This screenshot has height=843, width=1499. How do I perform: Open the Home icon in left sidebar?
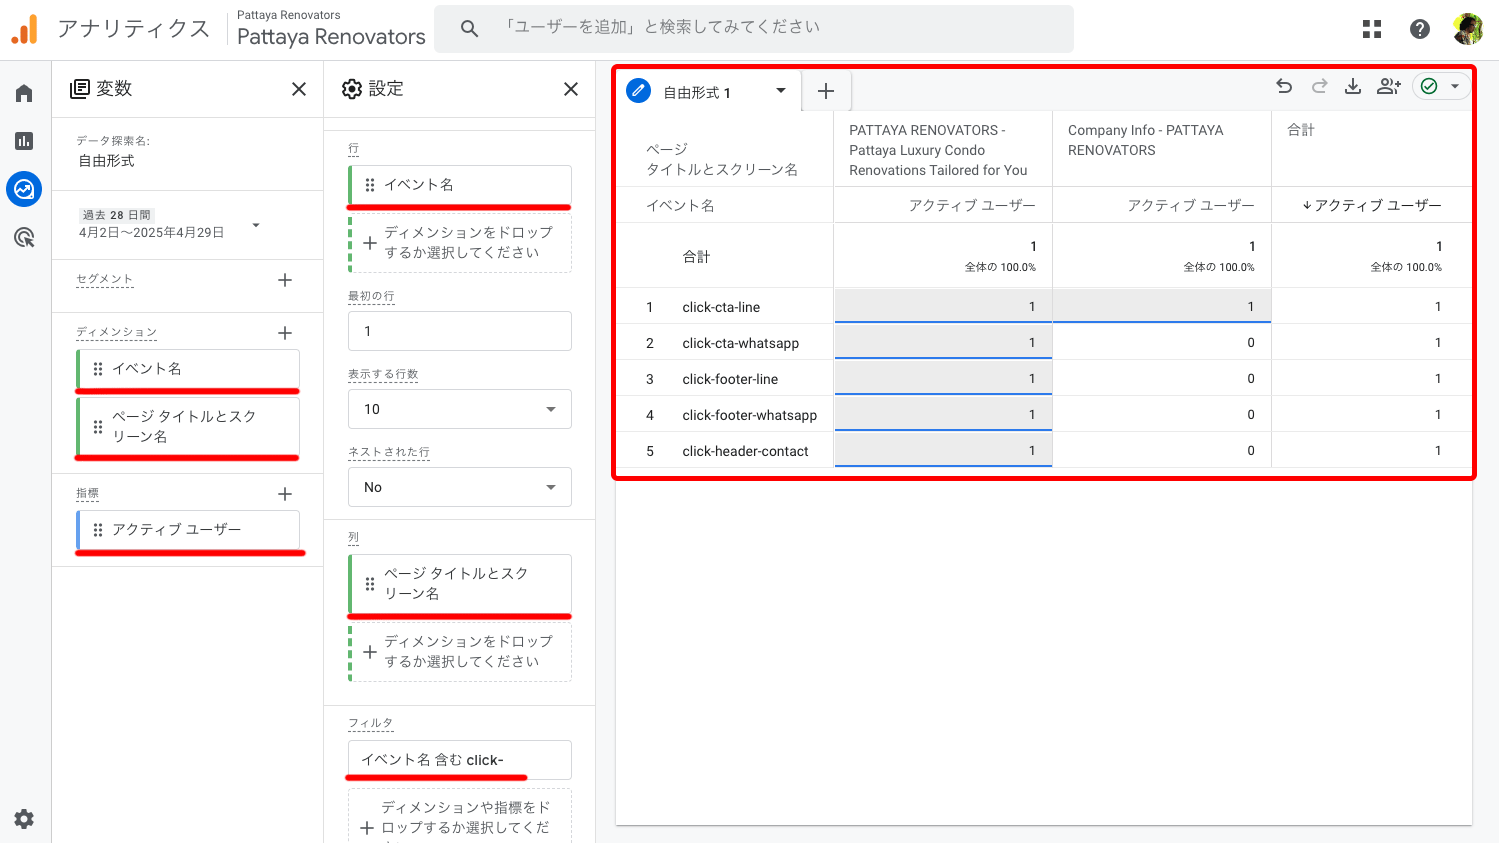click(x=24, y=93)
